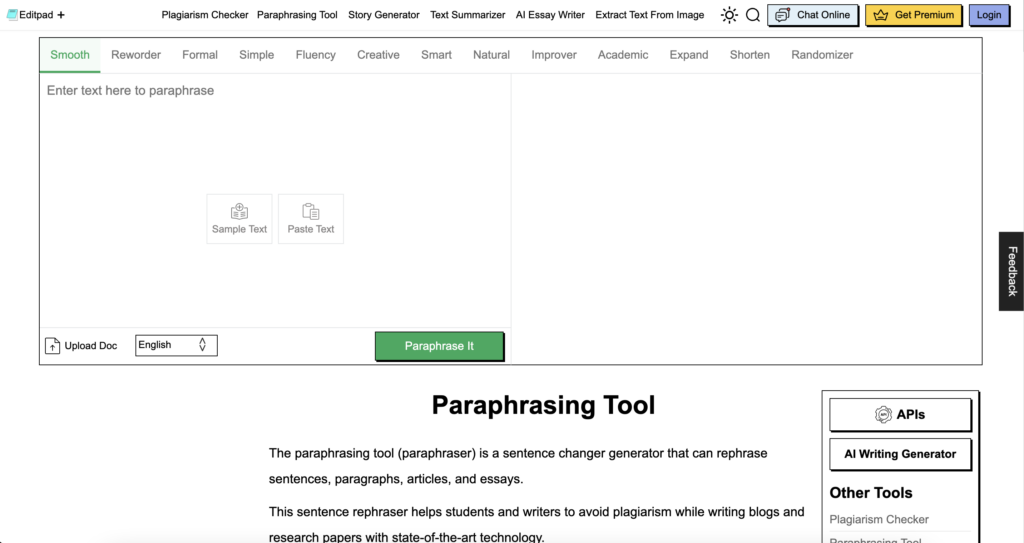Screen dimensions: 1024x543
Task: Insert Sample Text using its icon button
Action: [x=239, y=219]
